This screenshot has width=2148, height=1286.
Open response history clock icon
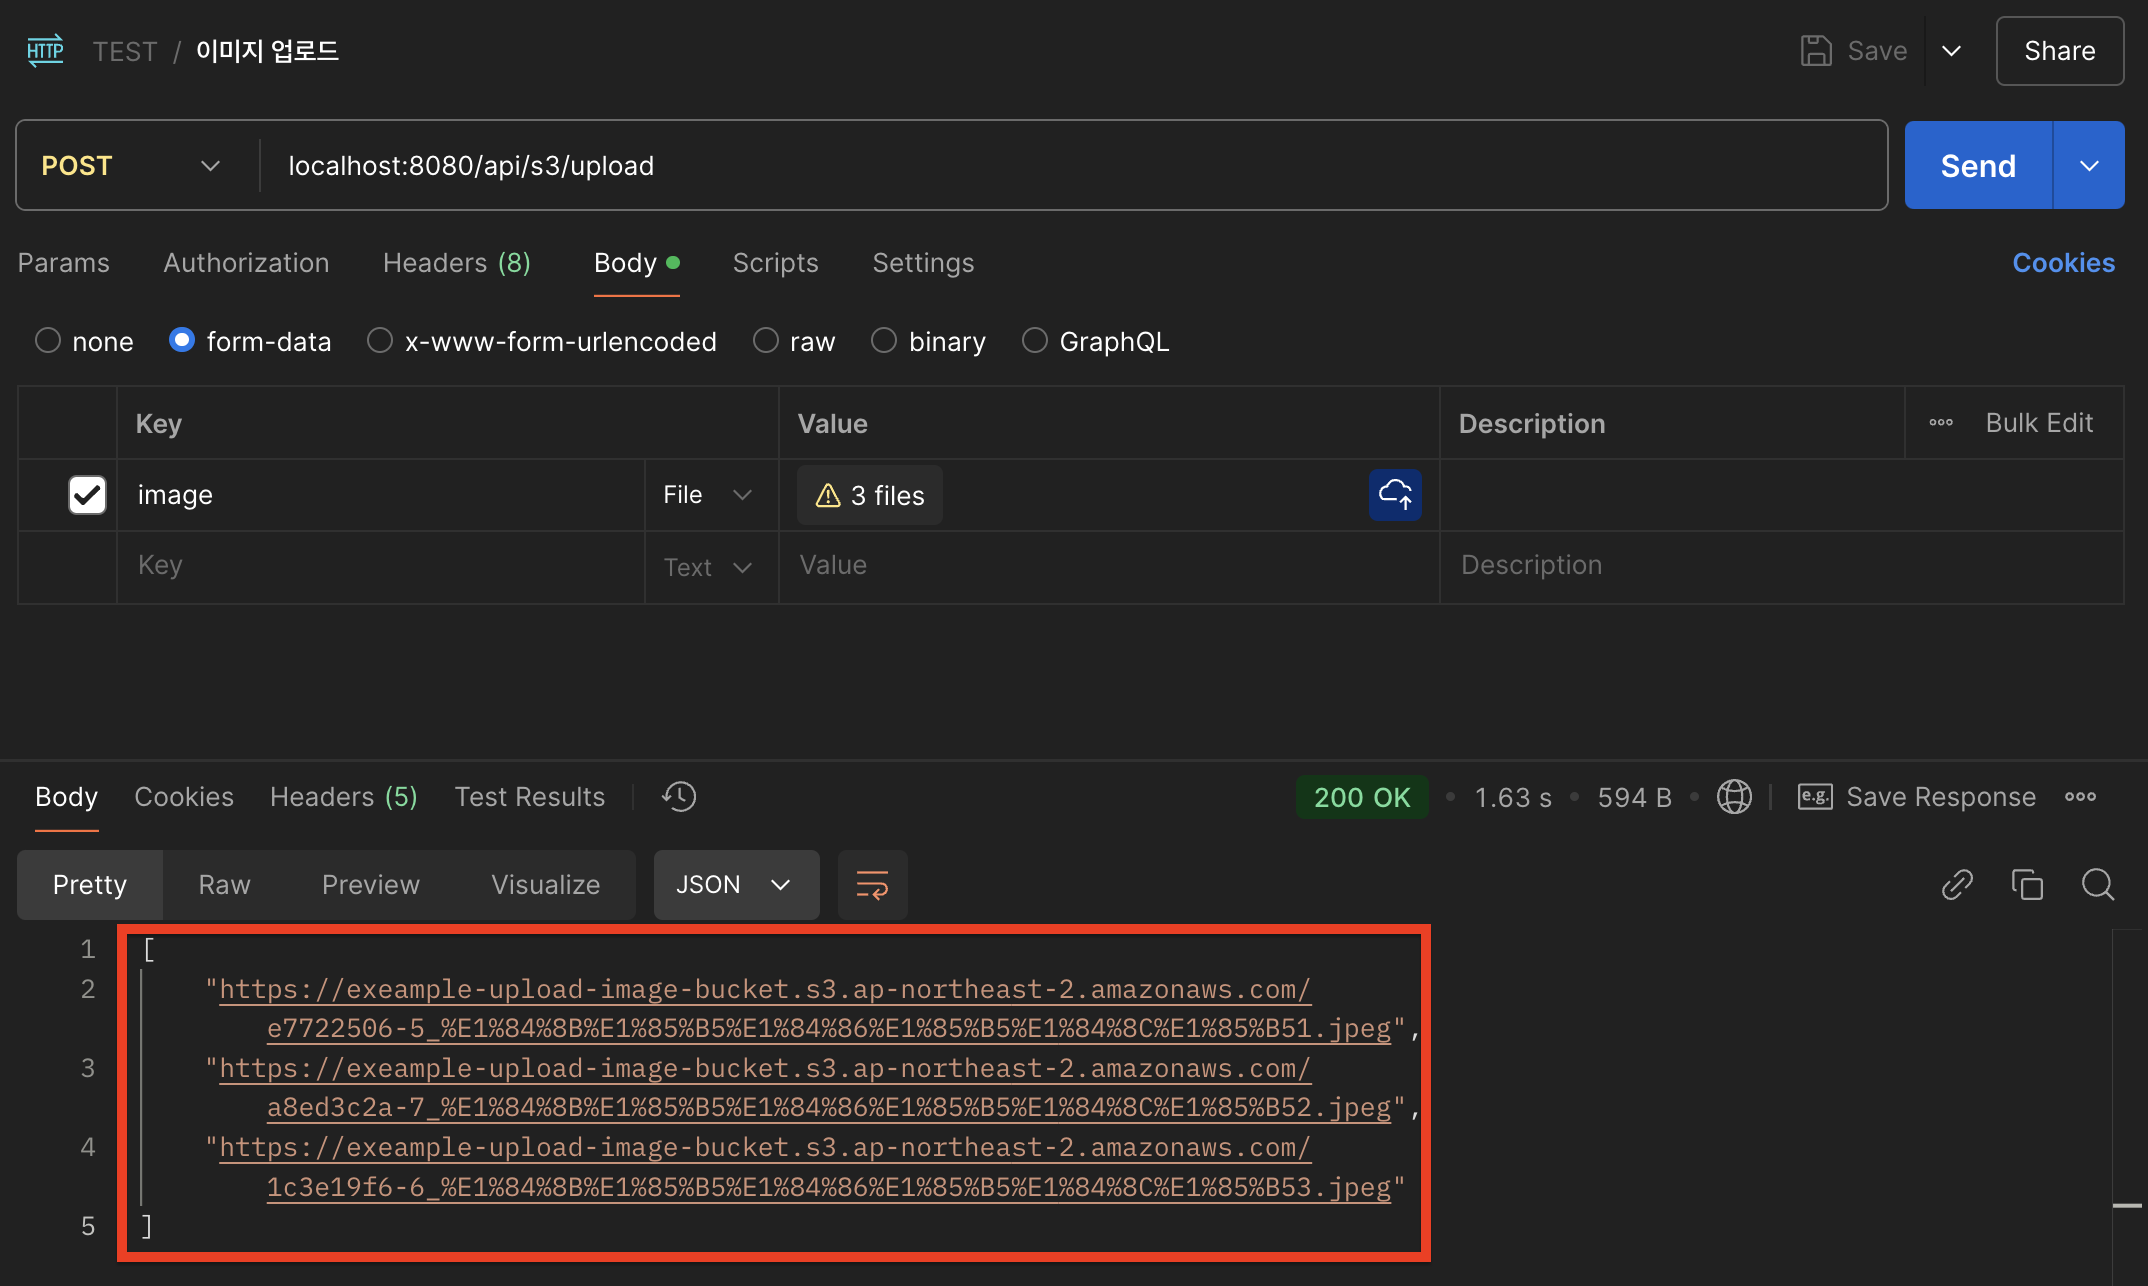(679, 797)
